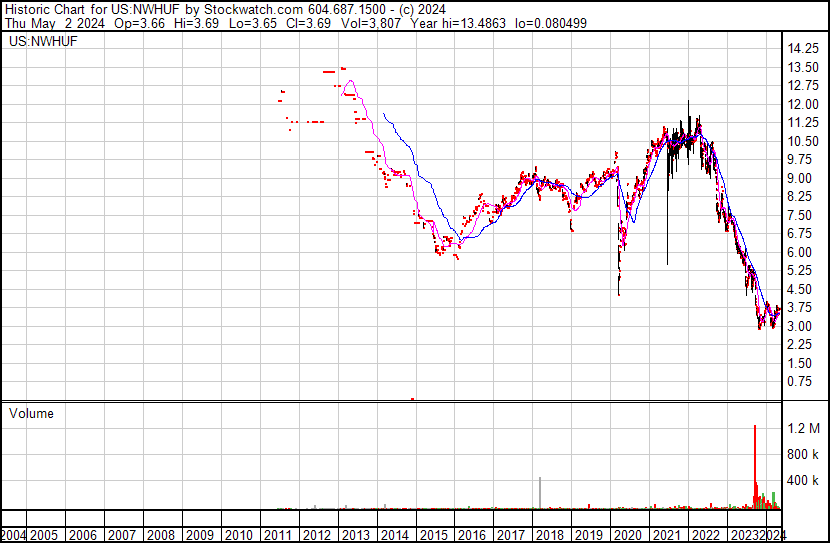Click the 13.50 price axis label

(803, 67)
